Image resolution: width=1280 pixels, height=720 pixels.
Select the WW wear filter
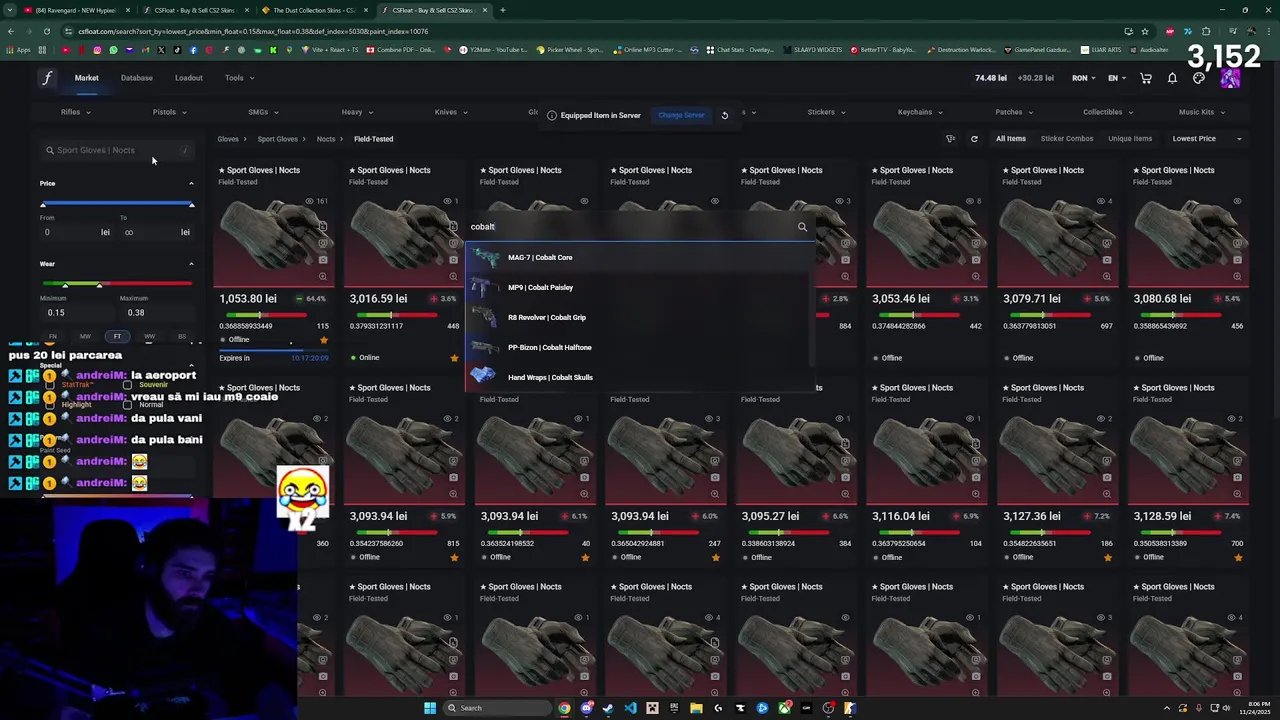click(149, 336)
